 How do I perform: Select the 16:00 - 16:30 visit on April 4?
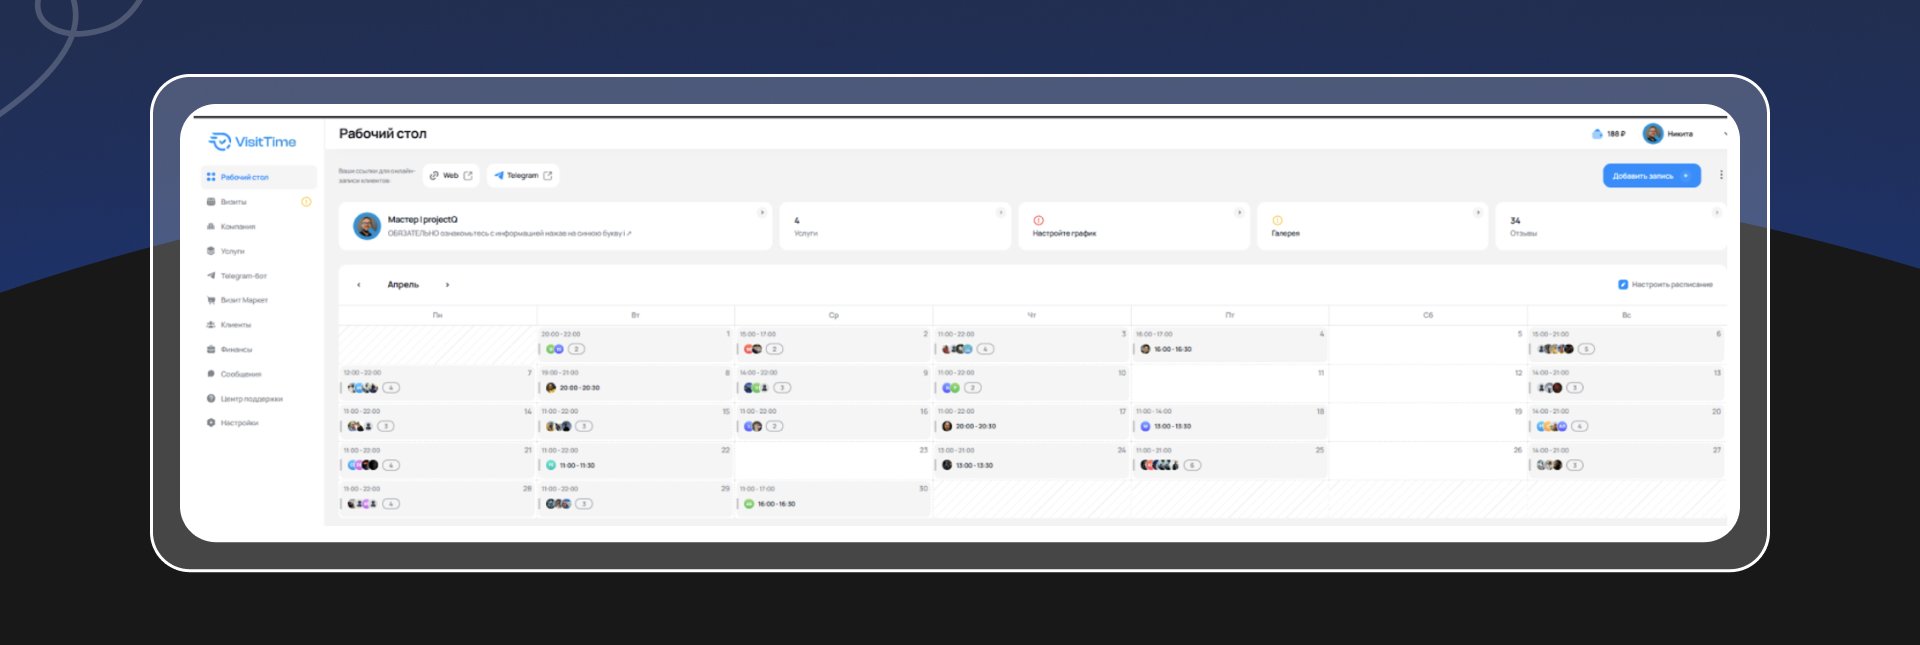coord(1166,349)
